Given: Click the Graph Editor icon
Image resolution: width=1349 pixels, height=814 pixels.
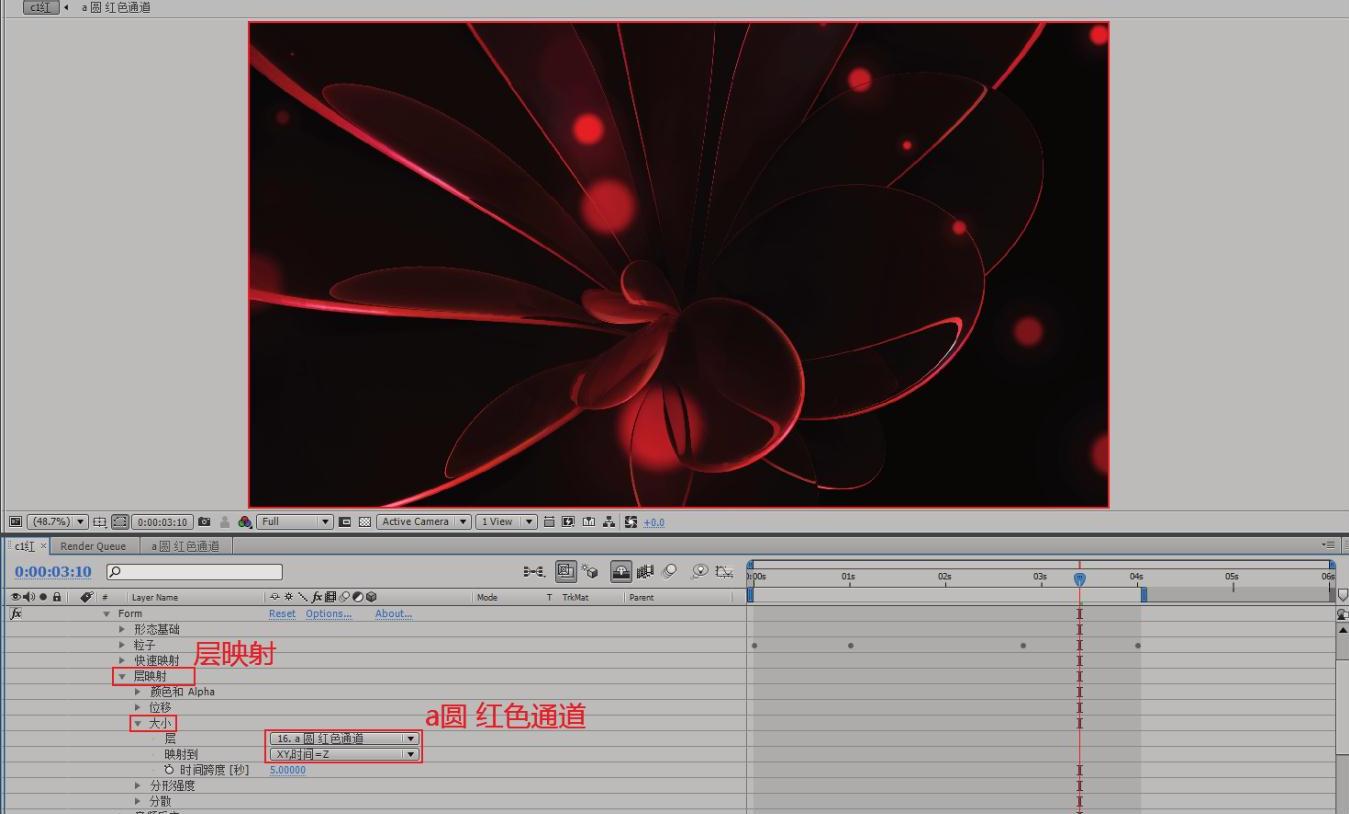Looking at the screenshot, I should pyautogui.click(x=725, y=572).
